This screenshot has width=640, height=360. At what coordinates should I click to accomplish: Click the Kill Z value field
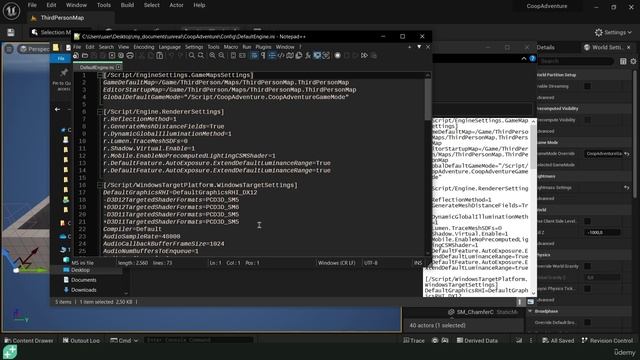point(602,232)
